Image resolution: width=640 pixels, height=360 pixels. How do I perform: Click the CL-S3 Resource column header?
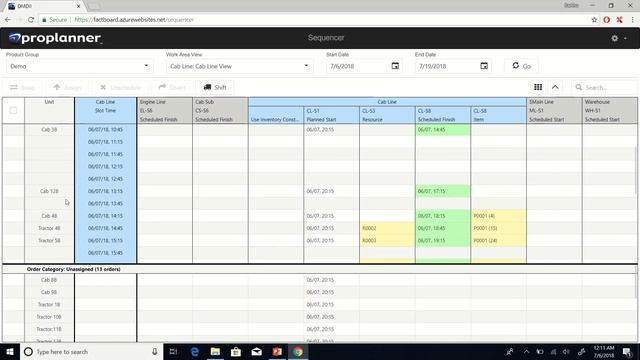tap(387, 115)
